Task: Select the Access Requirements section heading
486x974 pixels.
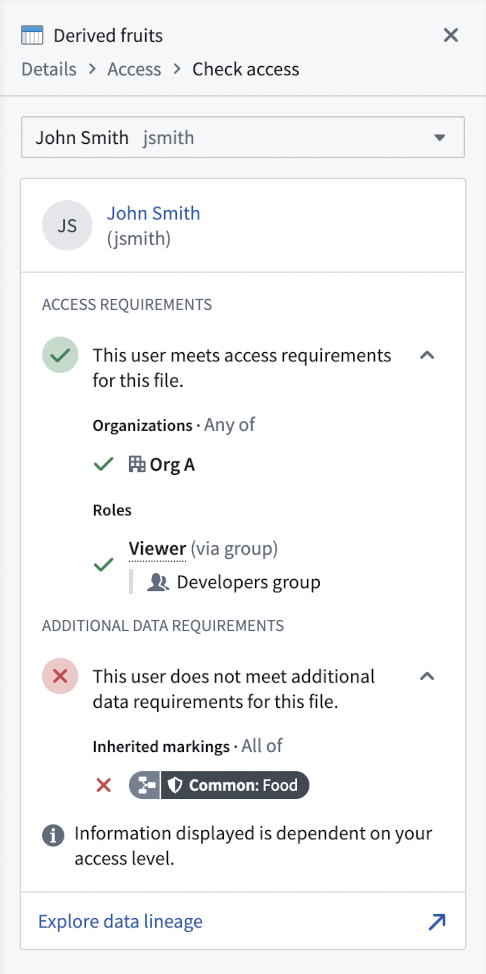Action: point(127,305)
